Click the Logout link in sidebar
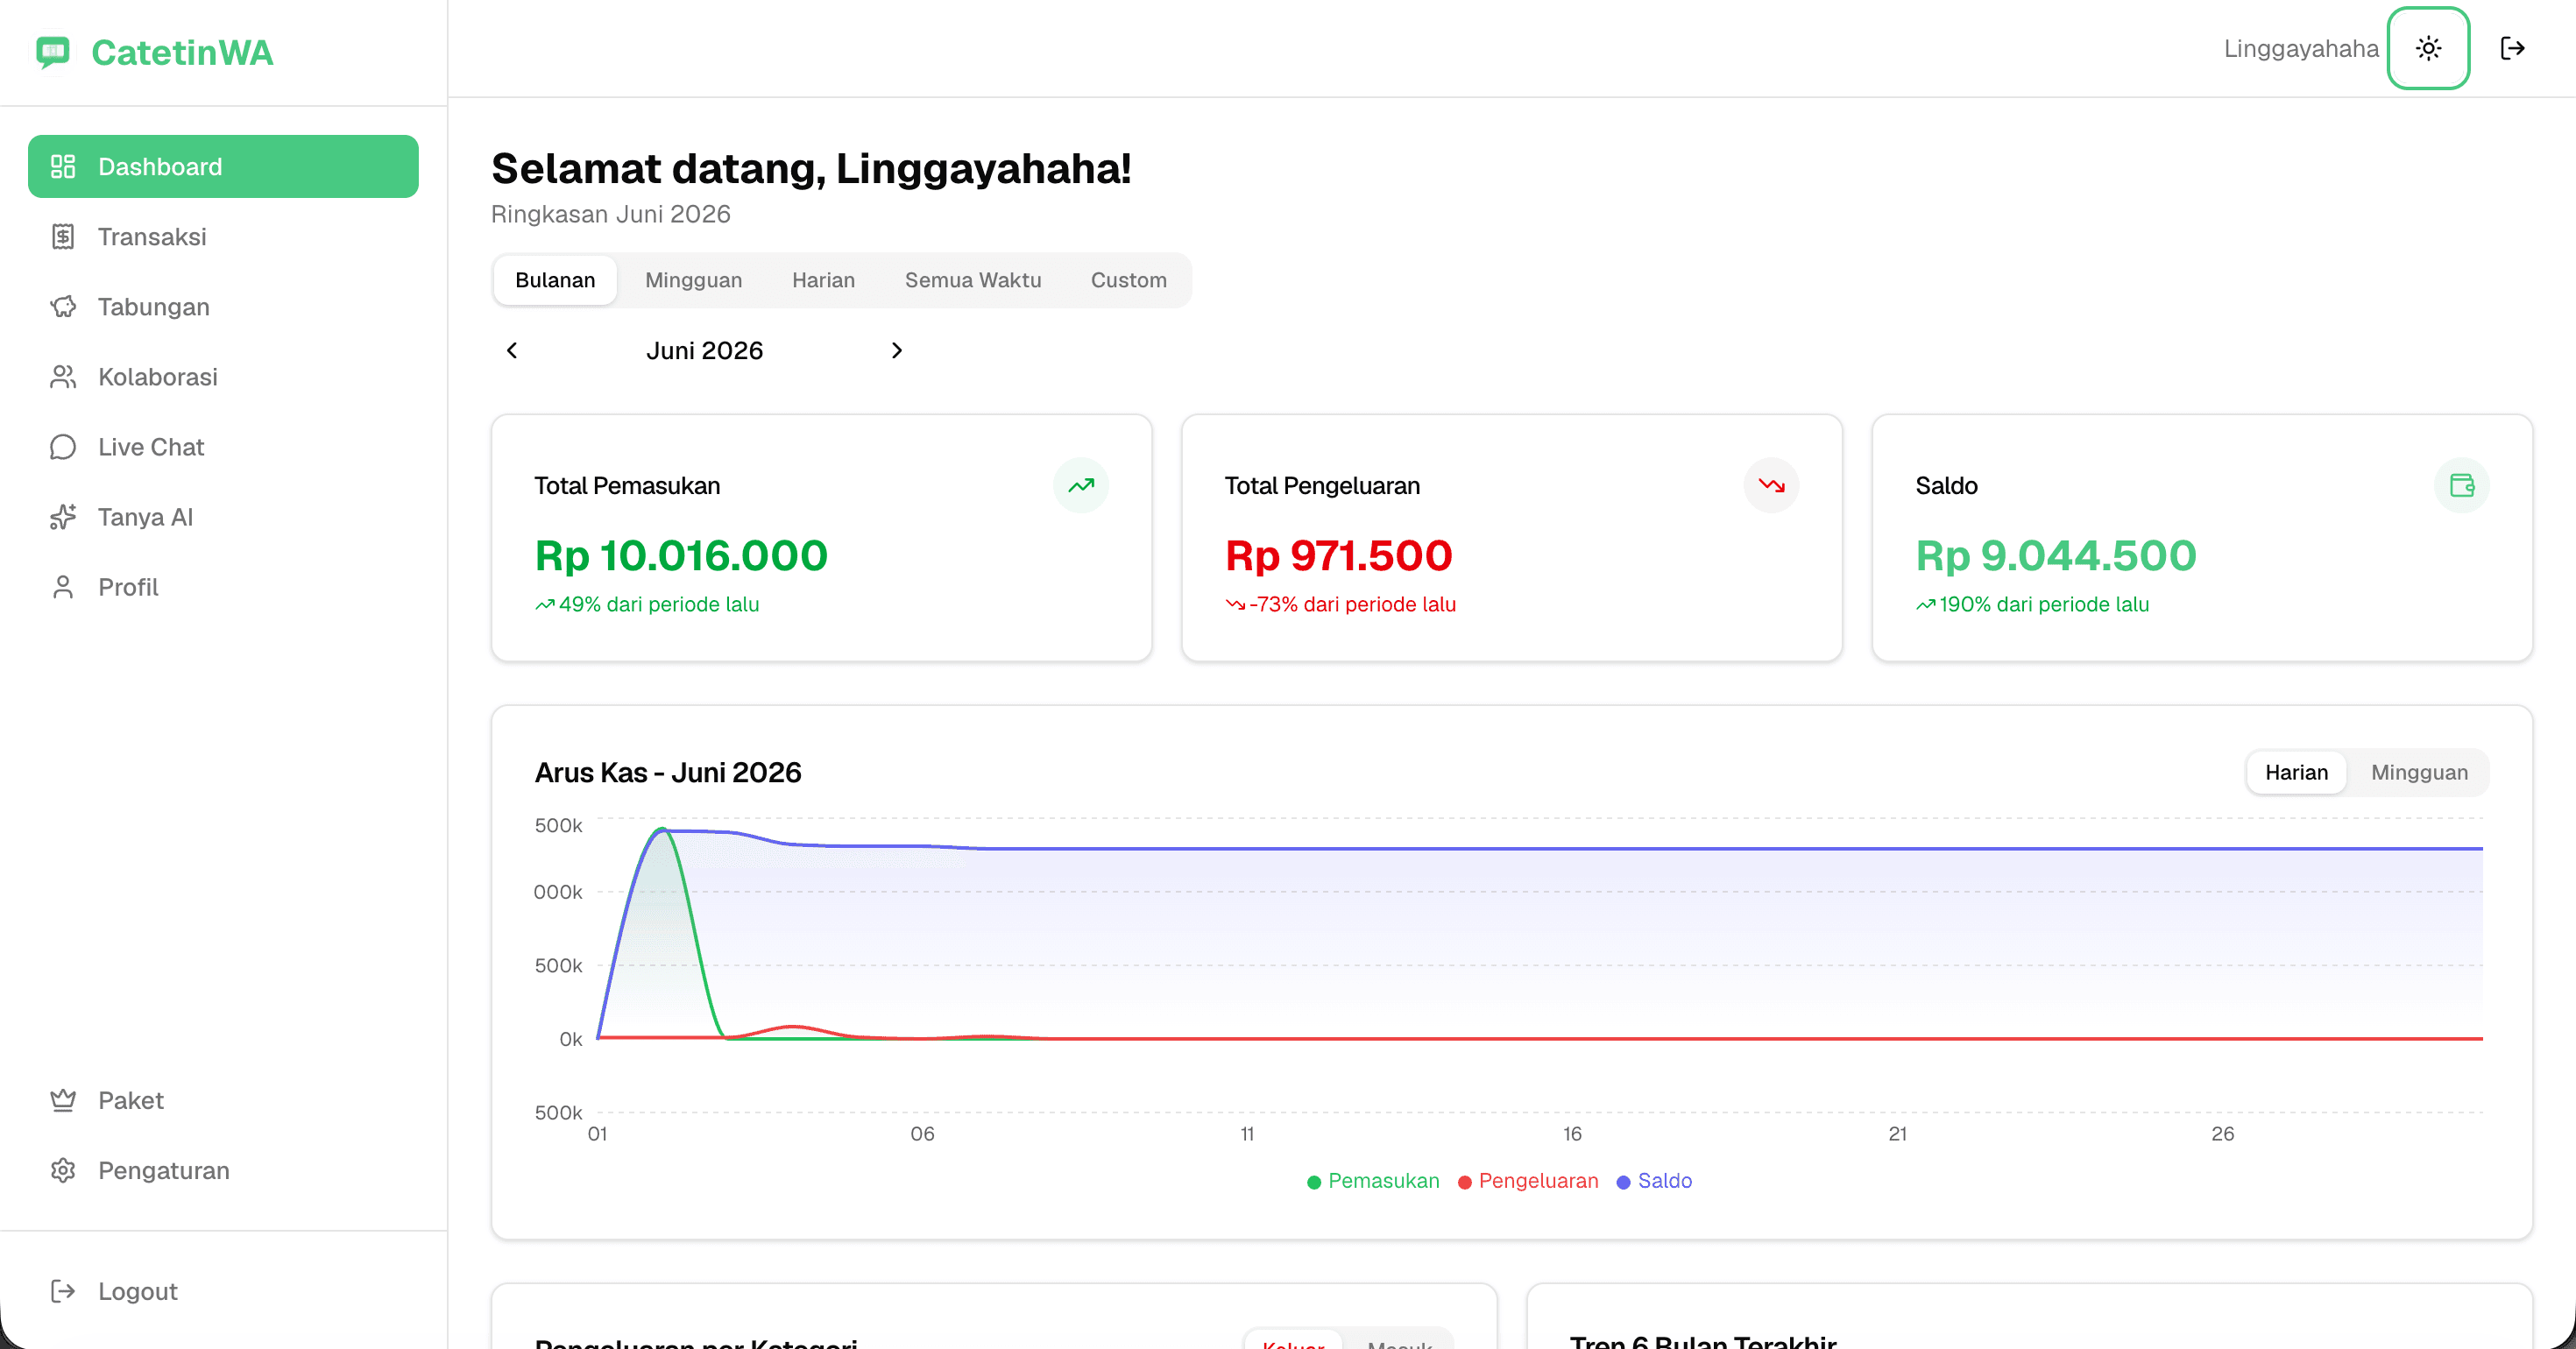The height and width of the screenshot is (1349, 2576). click(223, 1291)
